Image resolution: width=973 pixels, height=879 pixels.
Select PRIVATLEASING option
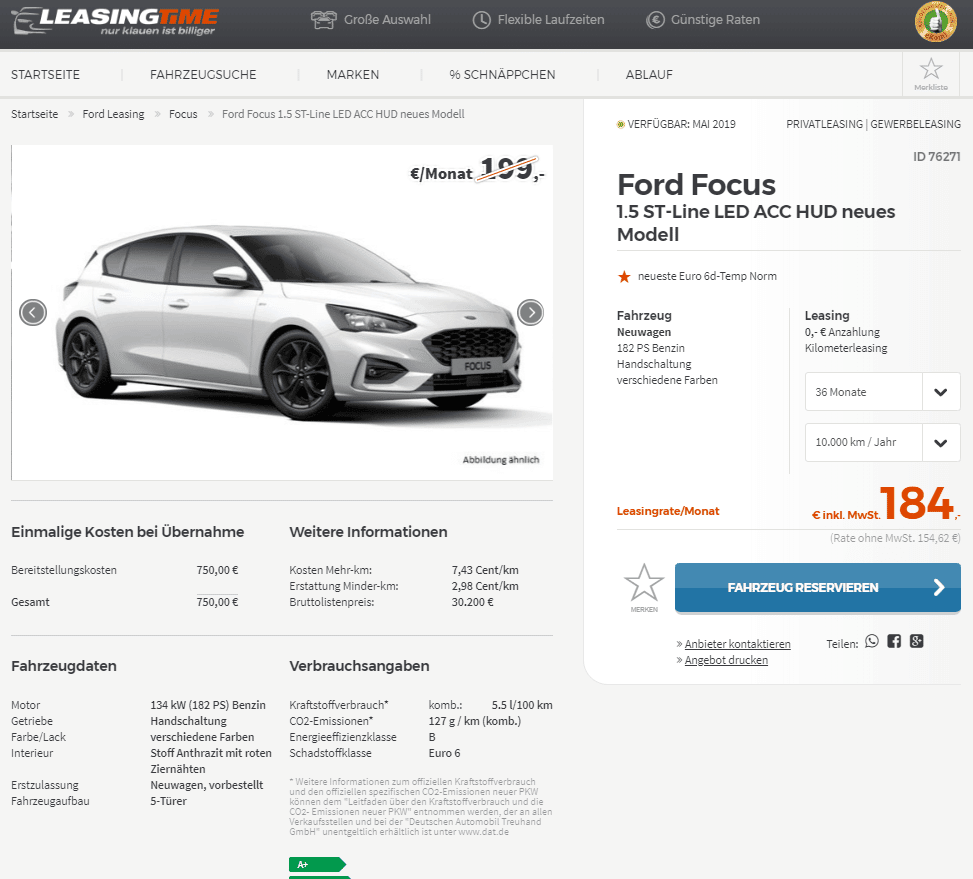pos(824,124)
